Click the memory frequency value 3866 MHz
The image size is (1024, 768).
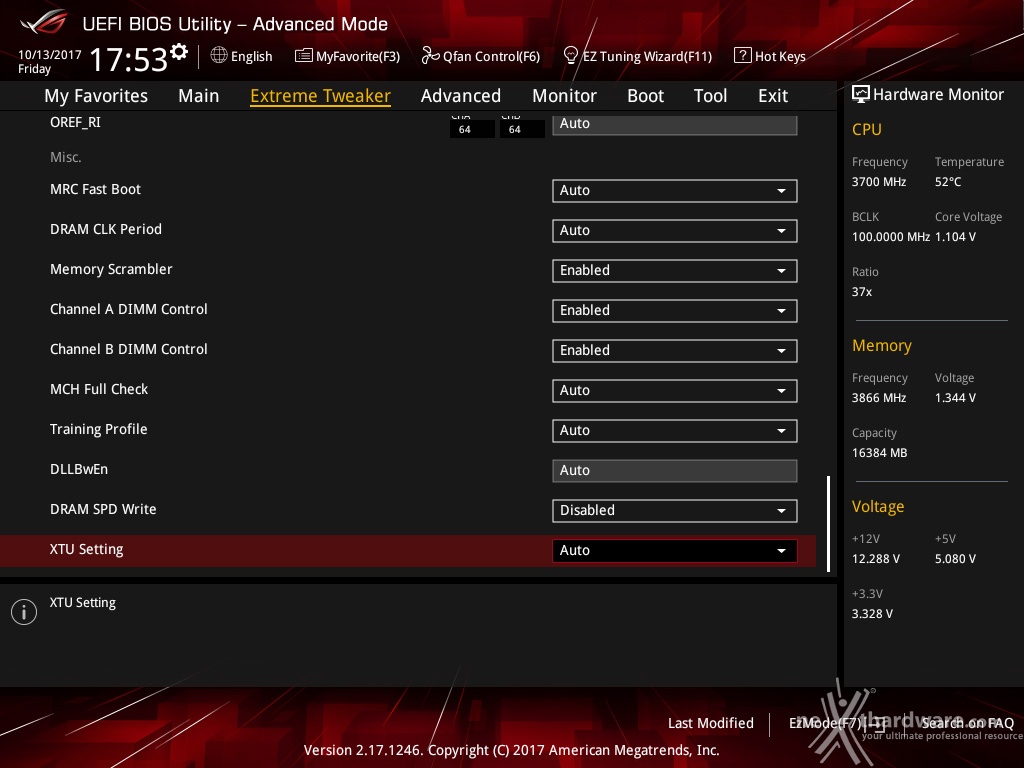(x=879, y=398)
